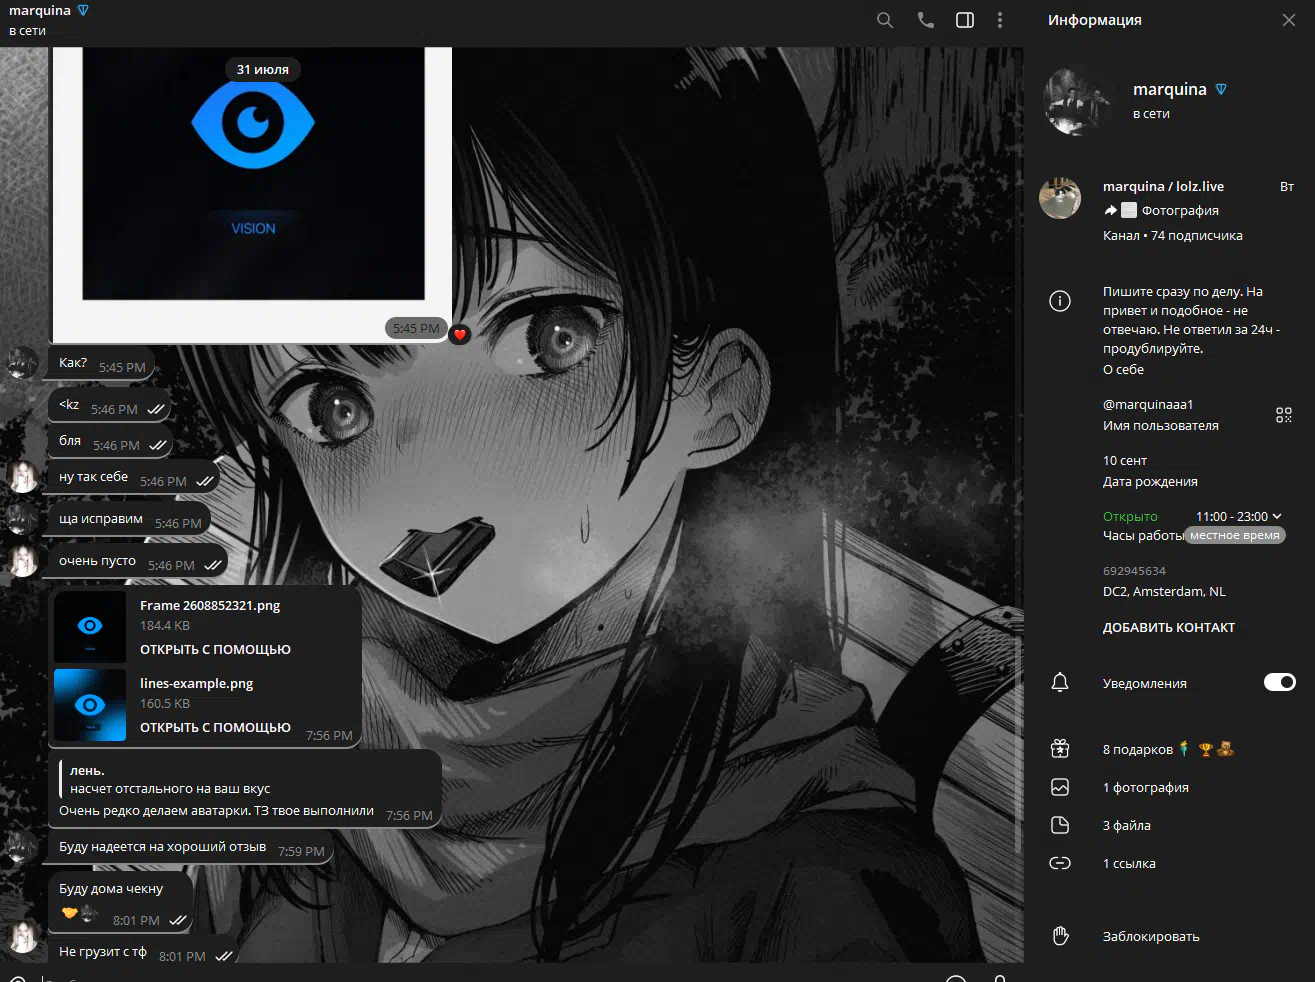Click the 692945634 ID text
The image size is (1315, 982).
1134,570
